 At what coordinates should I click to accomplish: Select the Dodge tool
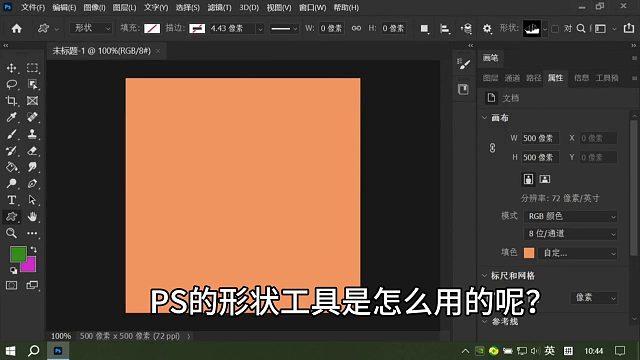point(11,183)
